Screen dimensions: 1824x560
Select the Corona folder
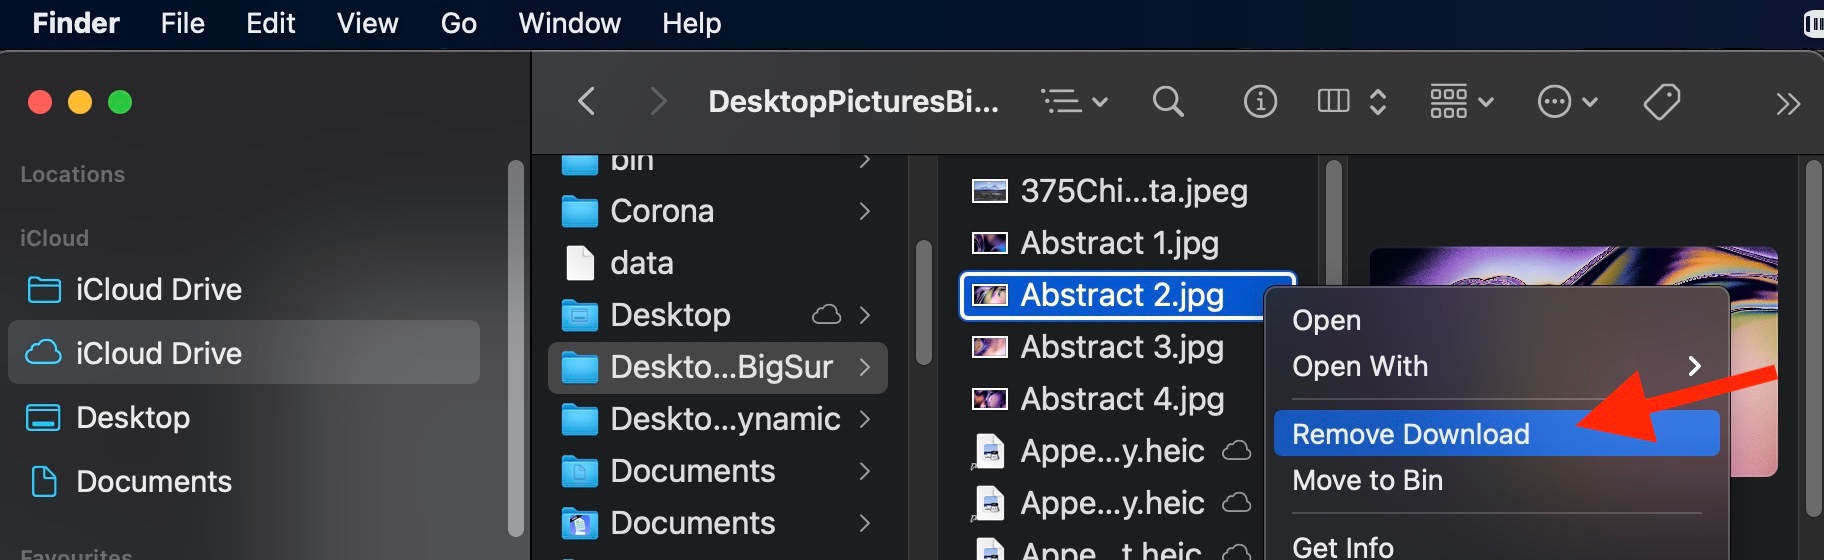(662, 211)
